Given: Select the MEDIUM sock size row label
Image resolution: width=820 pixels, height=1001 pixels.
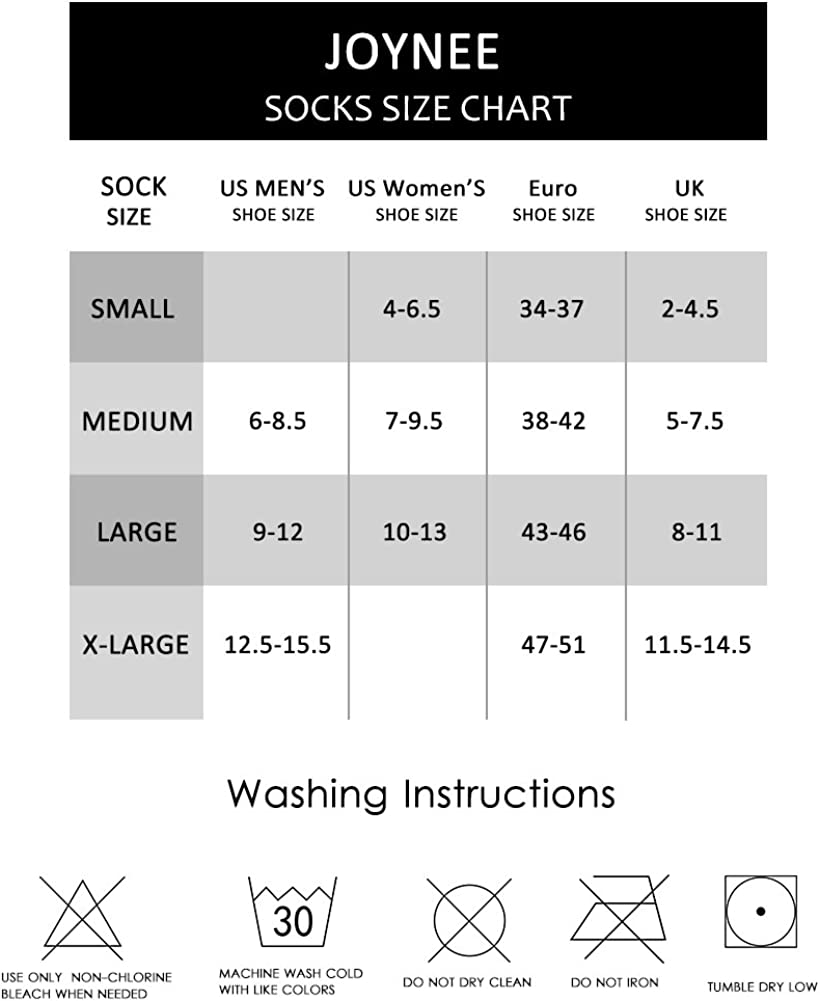Looking at the screenshot, I should [x=137, y=421].
